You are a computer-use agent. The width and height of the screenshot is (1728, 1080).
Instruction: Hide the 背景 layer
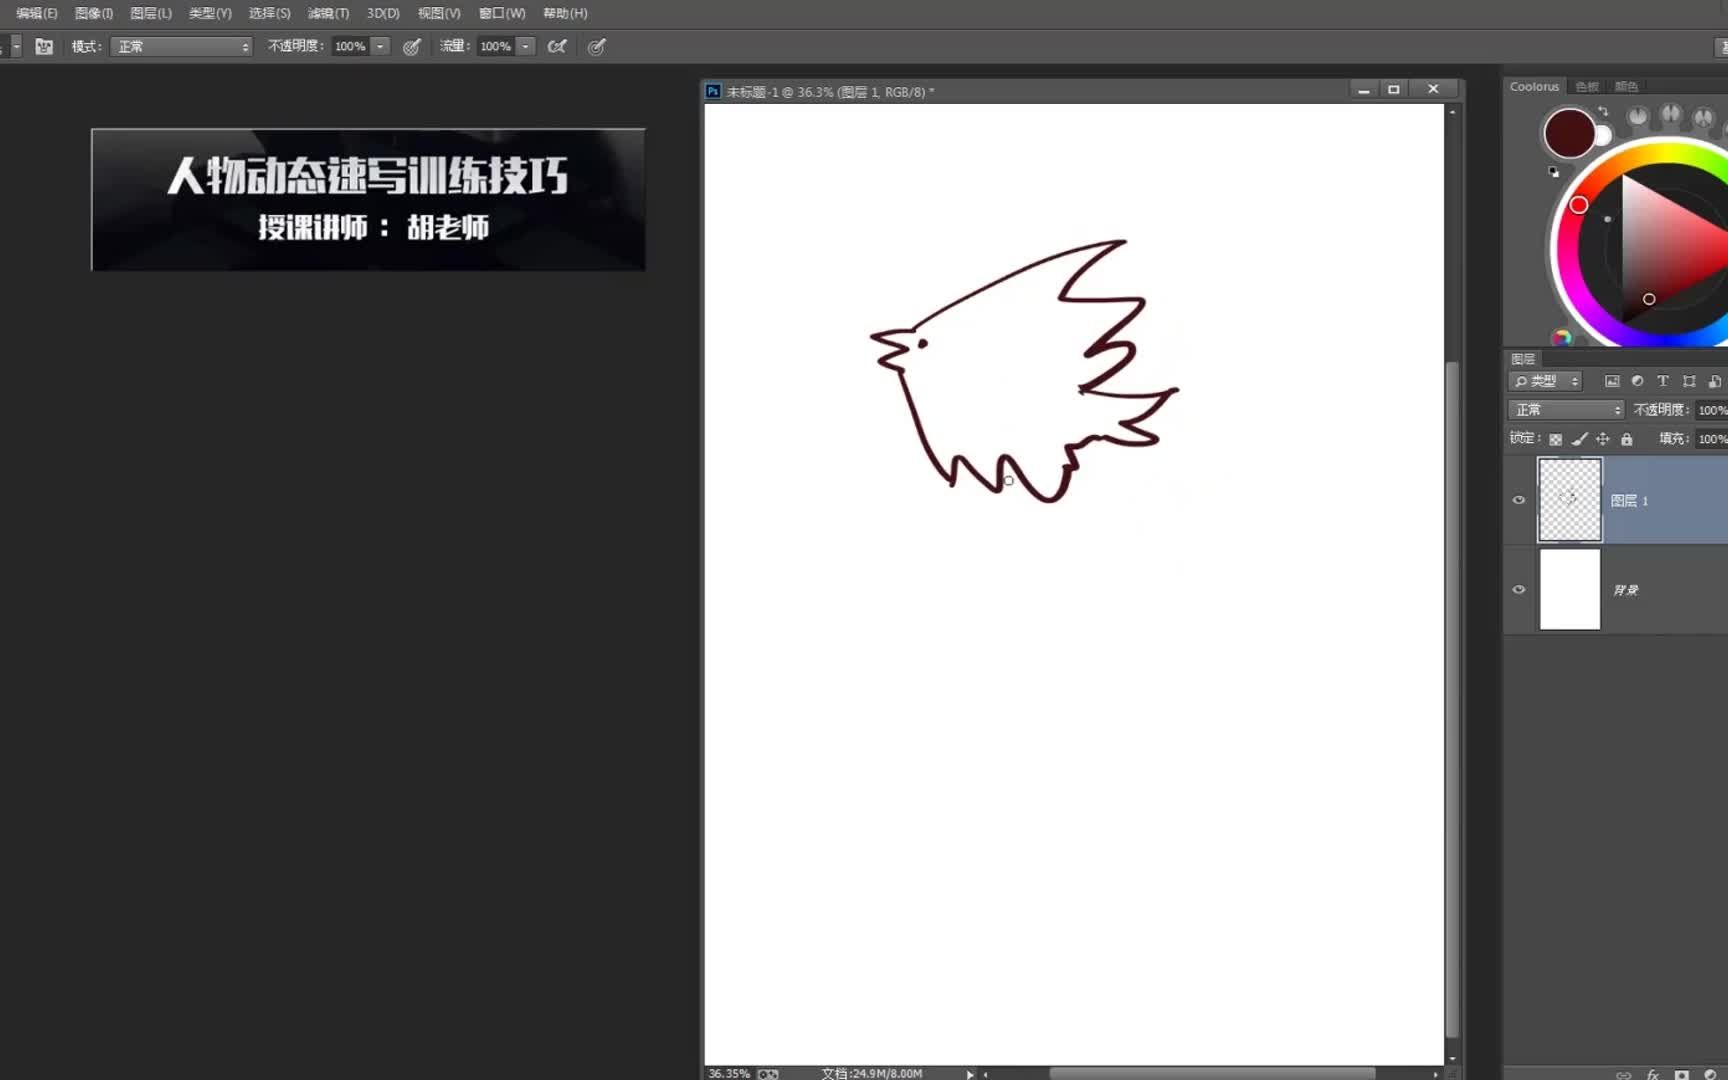[x=1519, y=589]
